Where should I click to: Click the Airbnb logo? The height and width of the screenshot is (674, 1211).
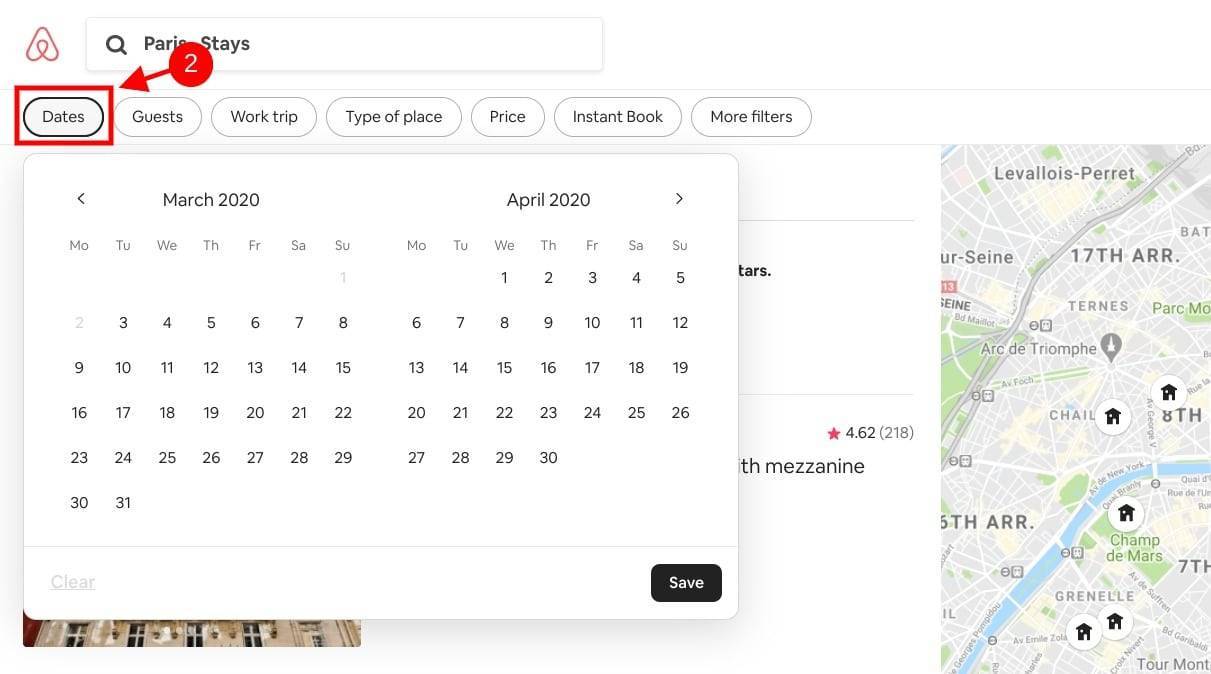click(x=41, y=43)
